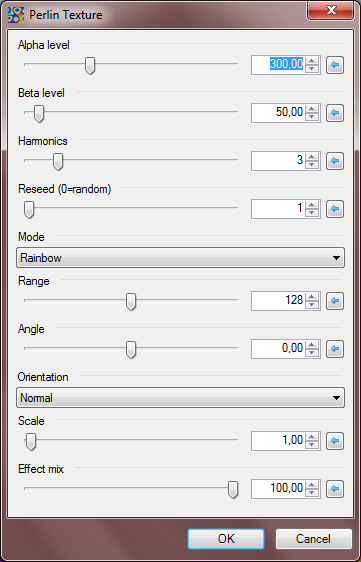361x562 pixels.
Task: Reset Angle with its arrow icon
Action: (x=335, y=349)
